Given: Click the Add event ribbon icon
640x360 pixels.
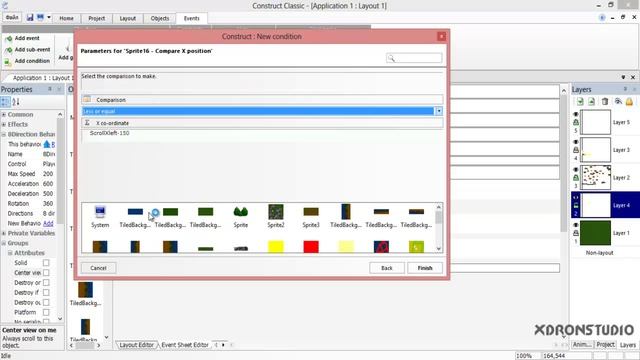Looking at the screenshot, I should point(8,38).
